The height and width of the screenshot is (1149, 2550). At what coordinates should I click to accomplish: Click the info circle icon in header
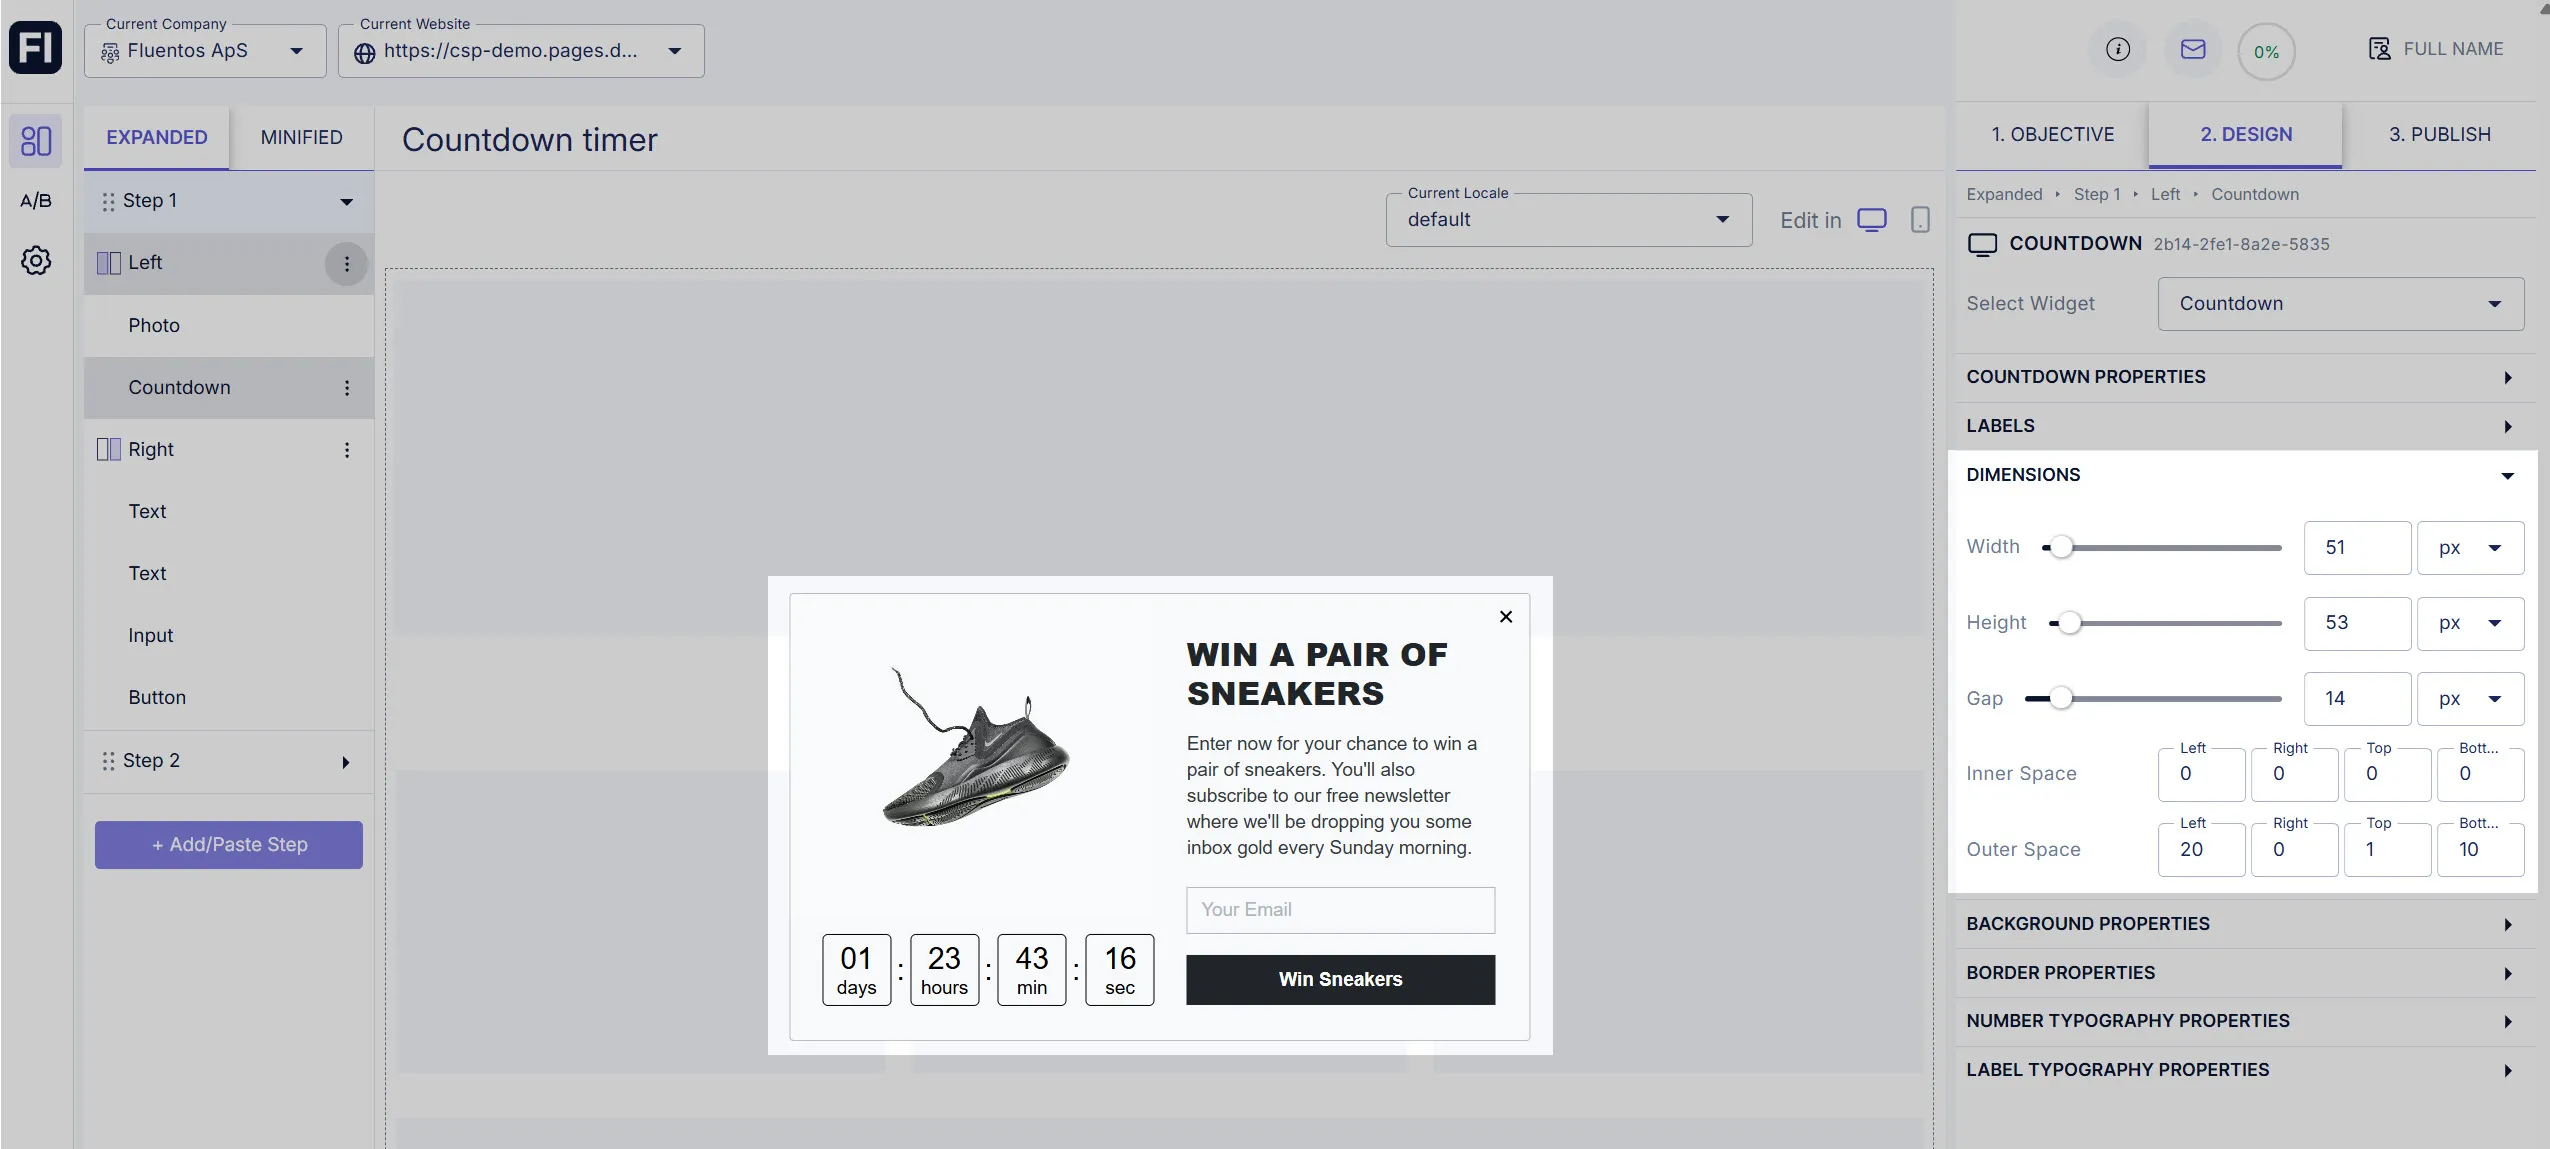(x=2117, y=49)
